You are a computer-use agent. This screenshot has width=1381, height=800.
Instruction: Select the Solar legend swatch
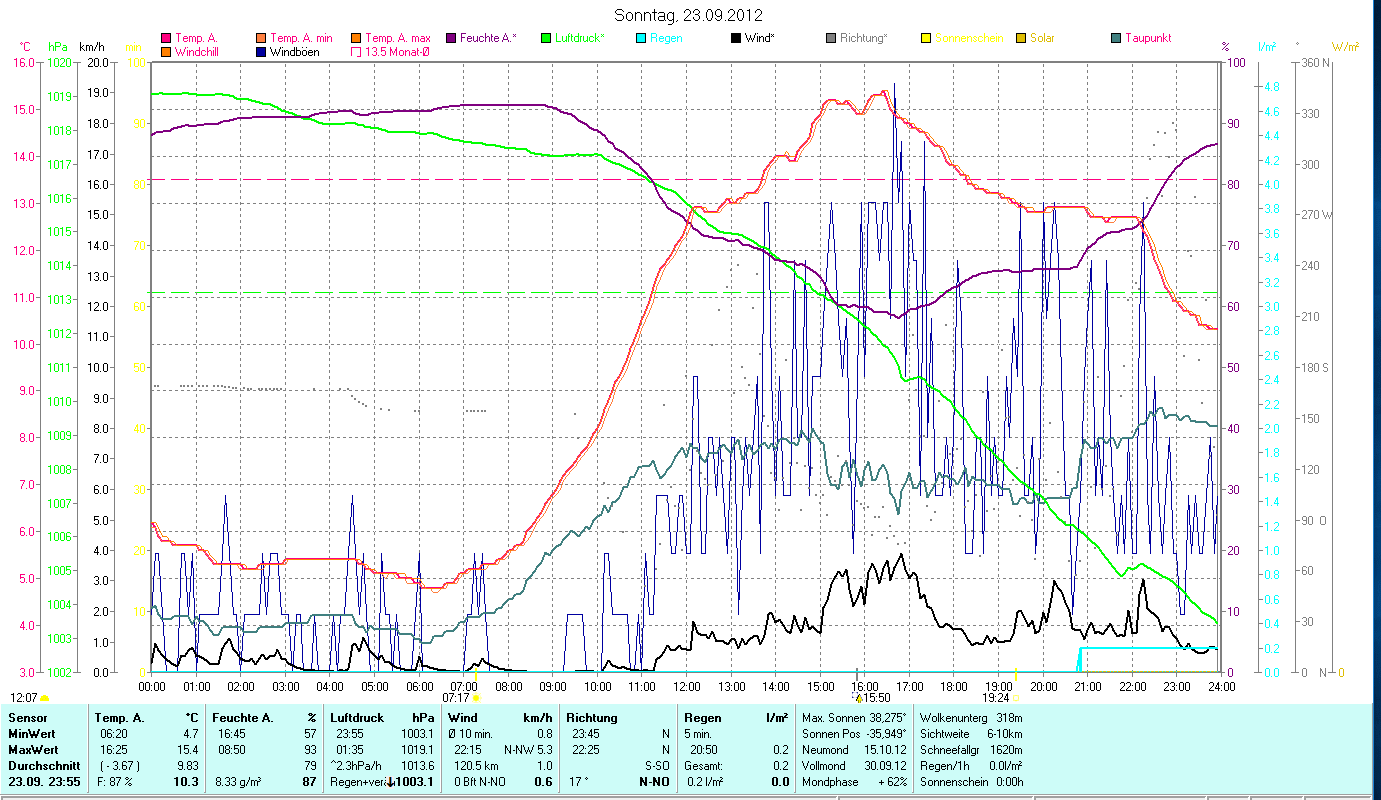tap(1021, 38)
